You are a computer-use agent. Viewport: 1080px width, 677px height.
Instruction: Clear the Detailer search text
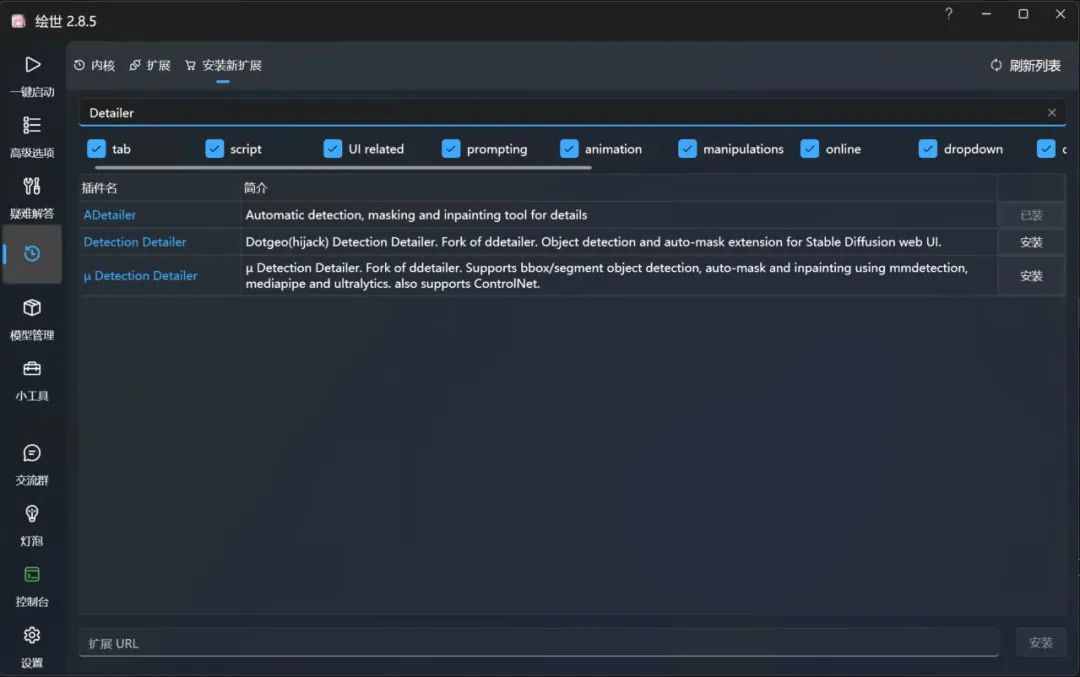(x=1052, y=112)
